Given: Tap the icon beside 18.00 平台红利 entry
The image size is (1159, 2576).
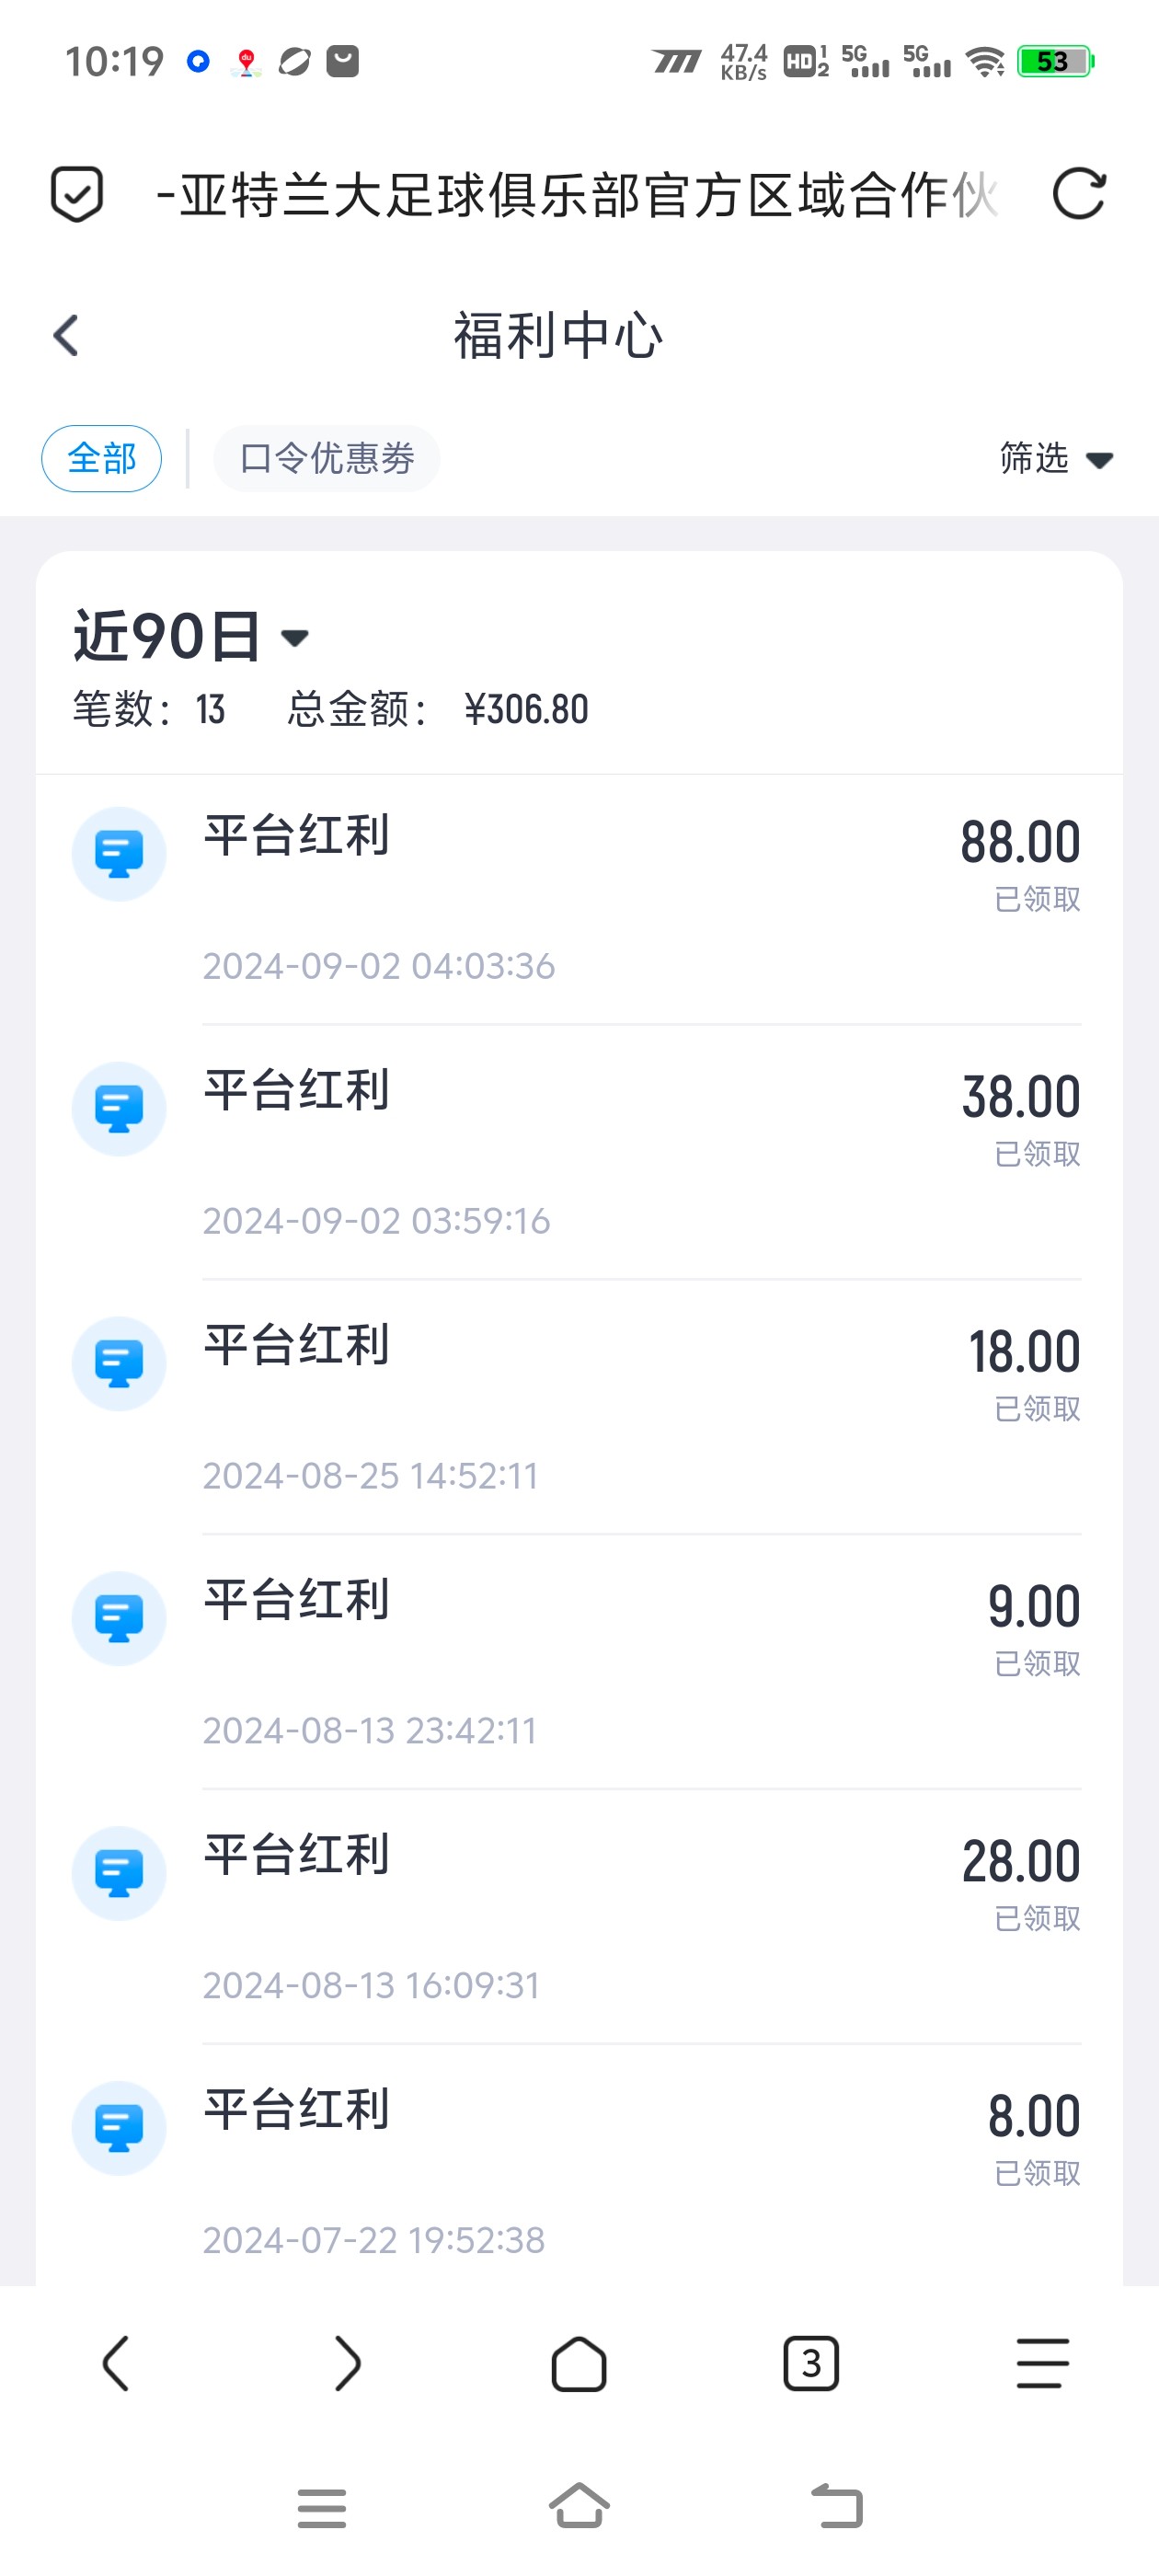Looking at the screenshot, I should pyautogui.click(x=119, y=1364).
